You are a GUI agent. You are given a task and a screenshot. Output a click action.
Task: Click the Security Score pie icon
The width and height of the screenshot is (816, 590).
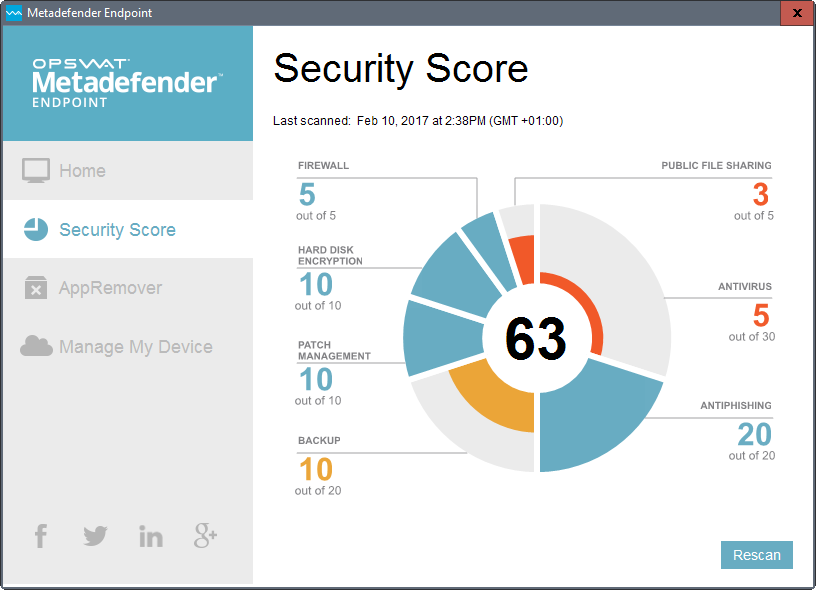tap(36, 229)
